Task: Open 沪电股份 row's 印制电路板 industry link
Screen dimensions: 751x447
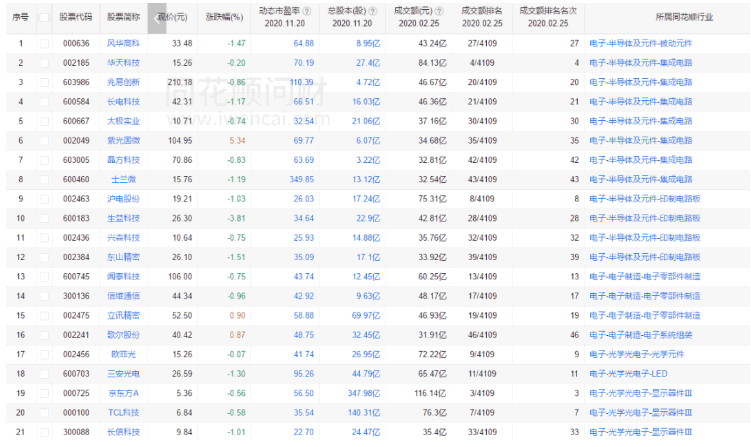Action: 645,199
